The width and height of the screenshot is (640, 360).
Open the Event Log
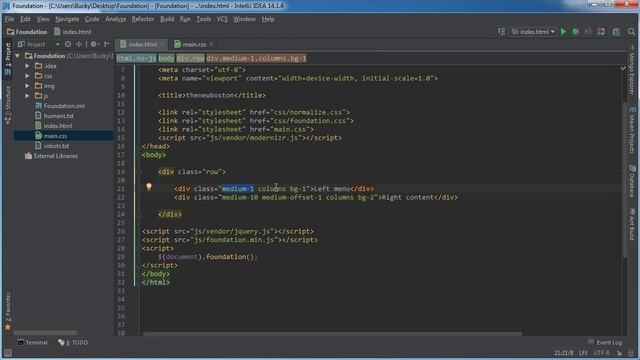pyautogui.click(x=605, y=342)
